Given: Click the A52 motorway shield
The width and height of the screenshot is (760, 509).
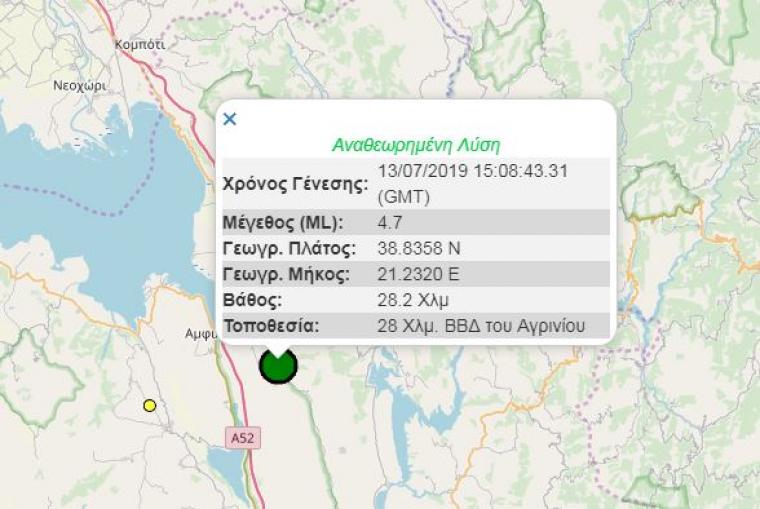Looking at the screenshot, I should click(x=243, y=438).
